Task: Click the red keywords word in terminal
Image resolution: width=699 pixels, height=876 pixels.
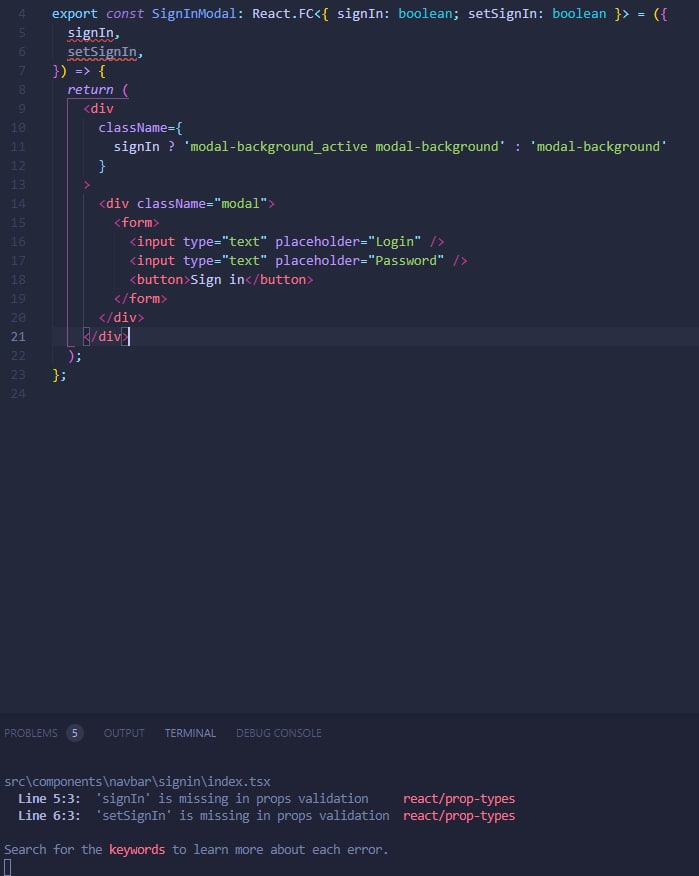Action: [137, 850]
